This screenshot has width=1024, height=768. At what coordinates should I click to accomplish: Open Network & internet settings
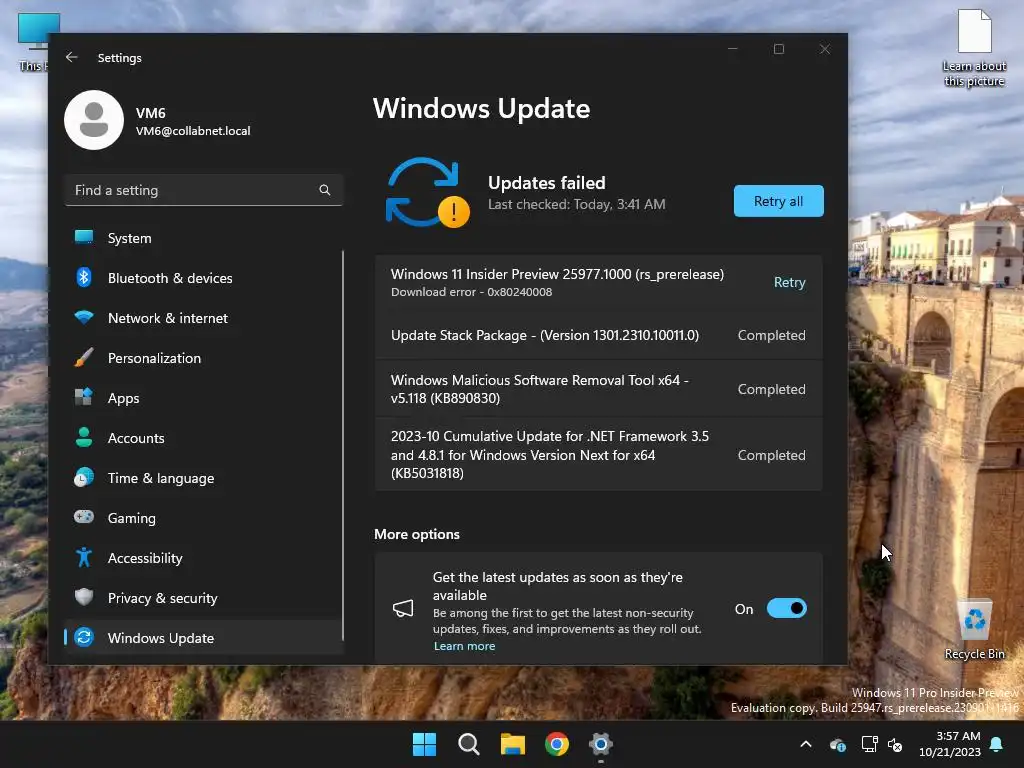[x=204, y=318]
